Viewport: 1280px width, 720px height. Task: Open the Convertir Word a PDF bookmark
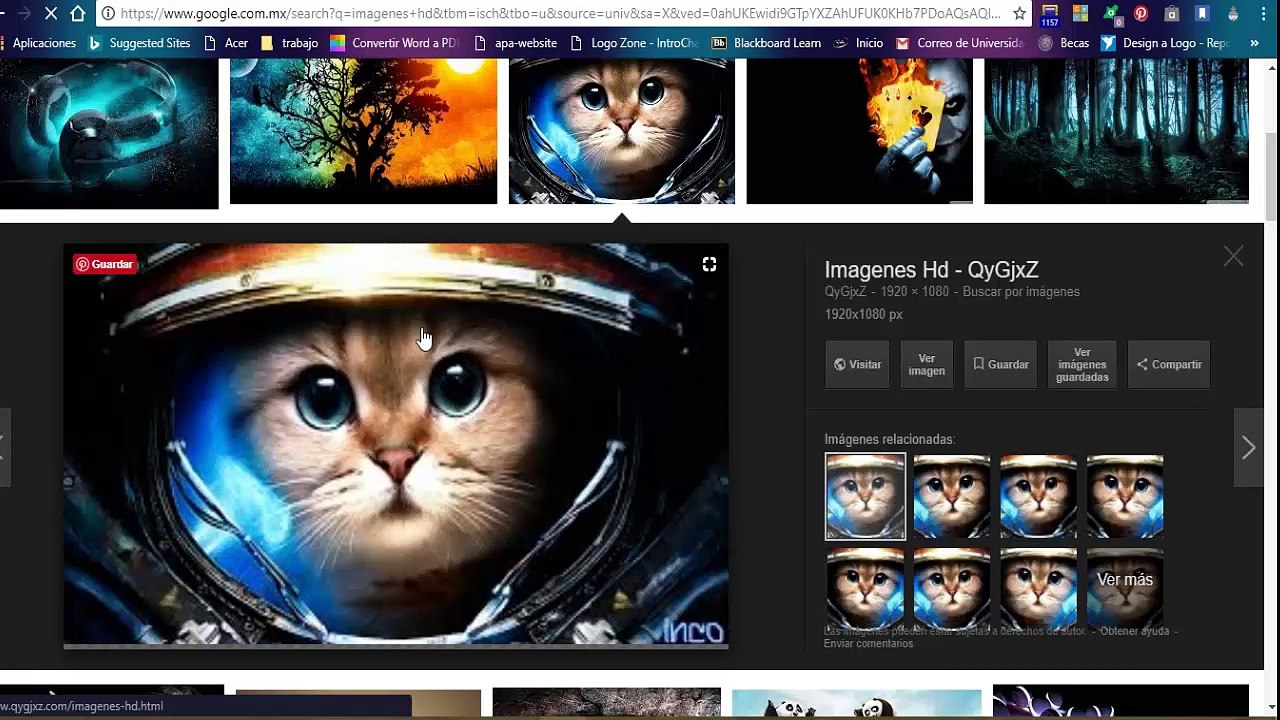[394, 43]
